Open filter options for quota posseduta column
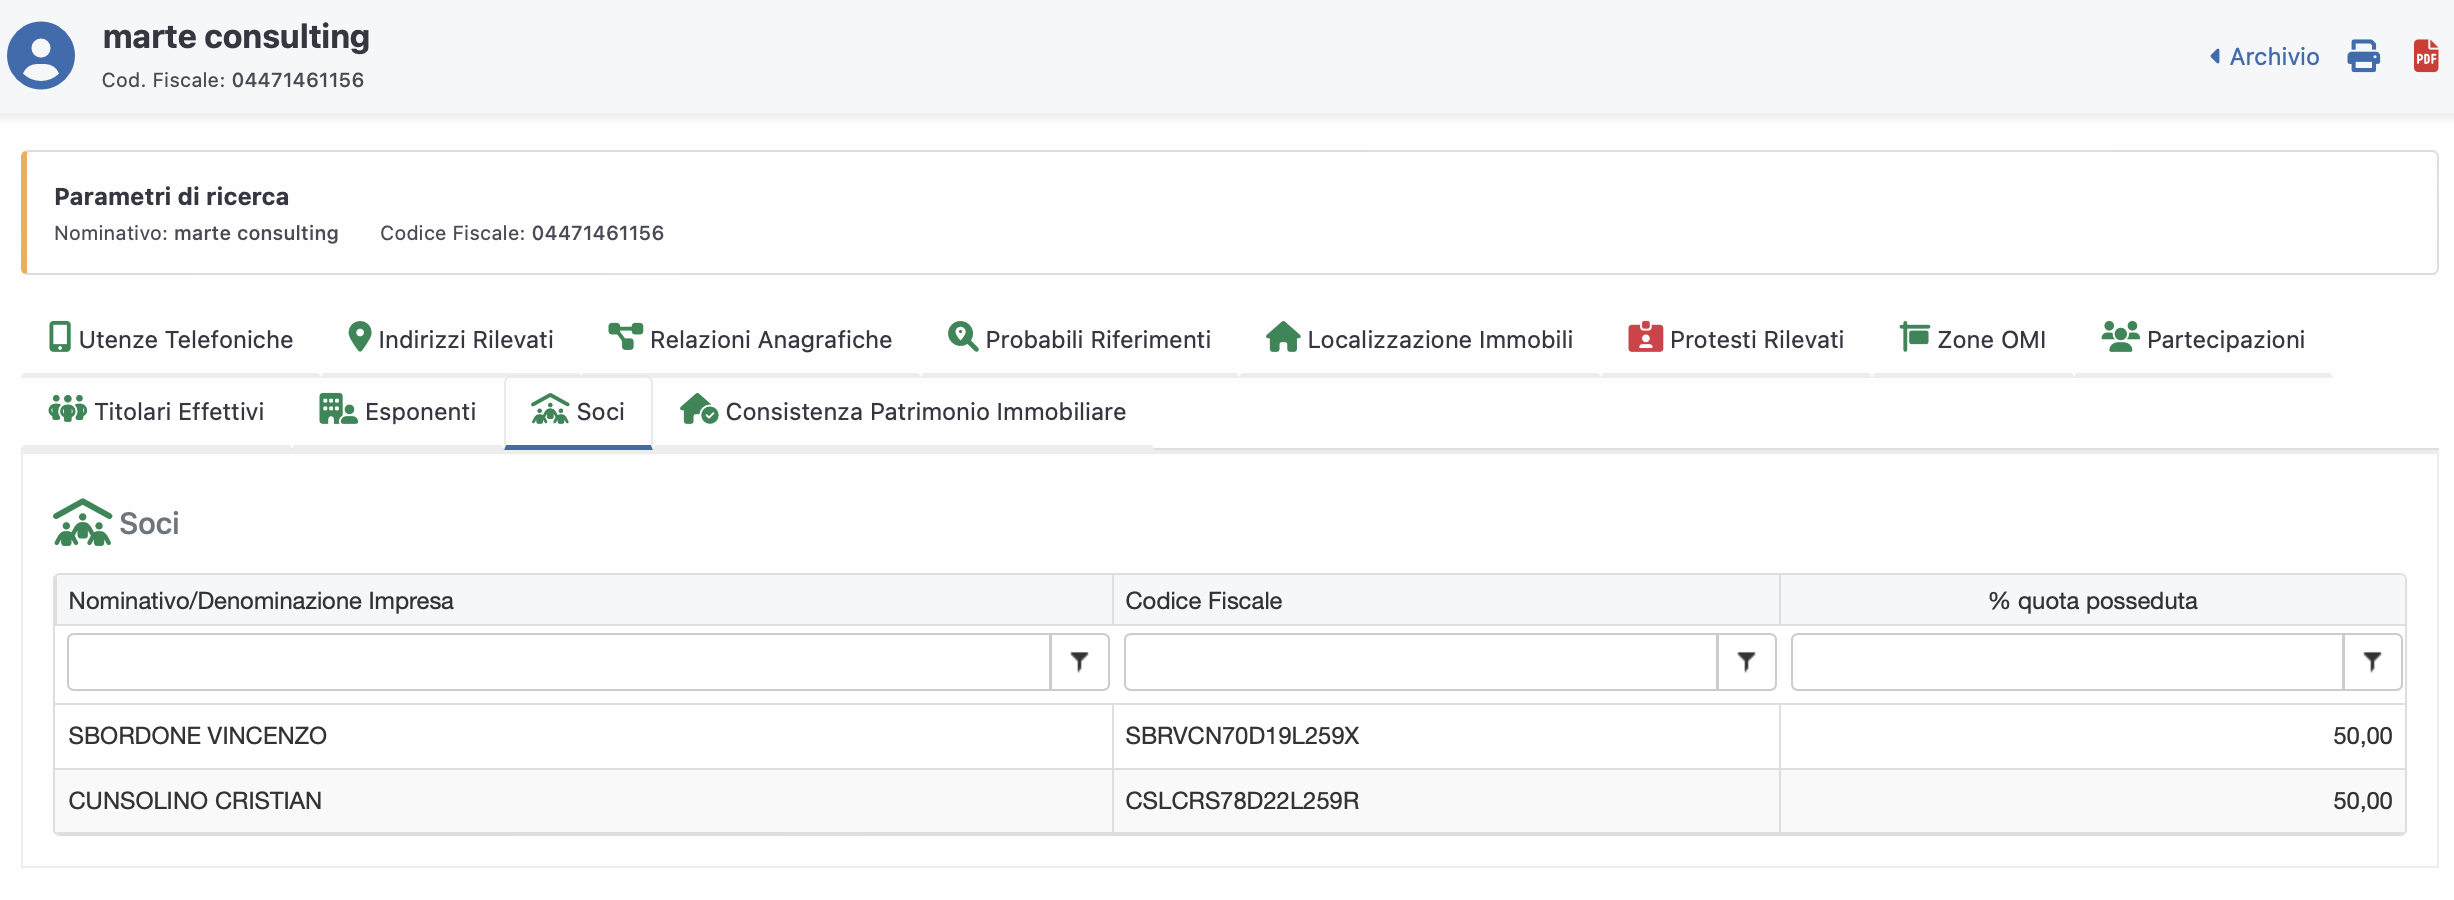 click(x=2371, y=662)
